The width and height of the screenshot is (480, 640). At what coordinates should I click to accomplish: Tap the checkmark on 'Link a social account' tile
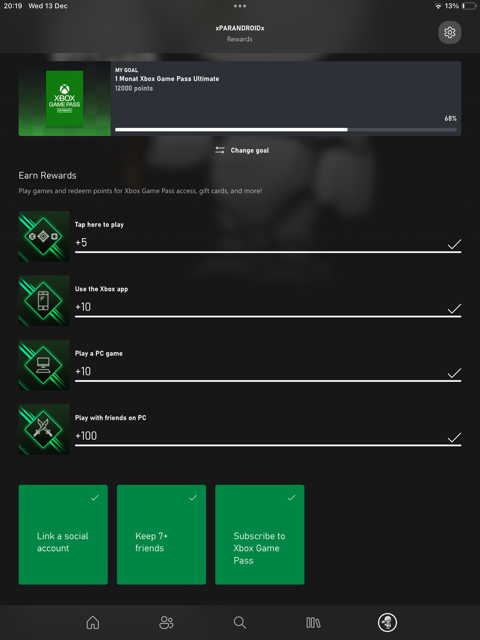pyautogui.click(x=95, y=498)
